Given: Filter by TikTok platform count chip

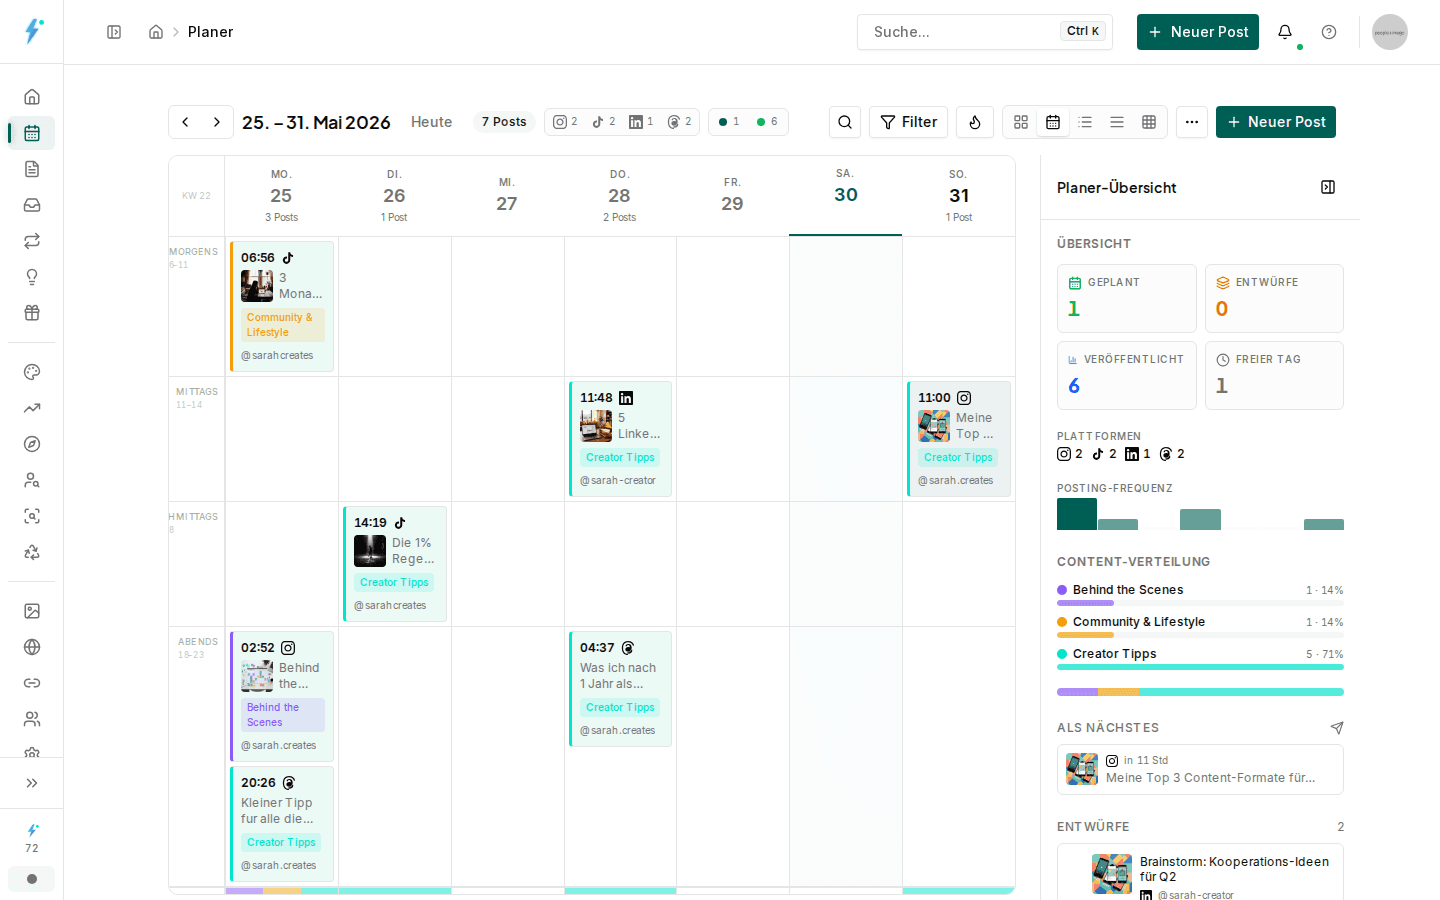Looking at the screenshot, I should [604, 122].
